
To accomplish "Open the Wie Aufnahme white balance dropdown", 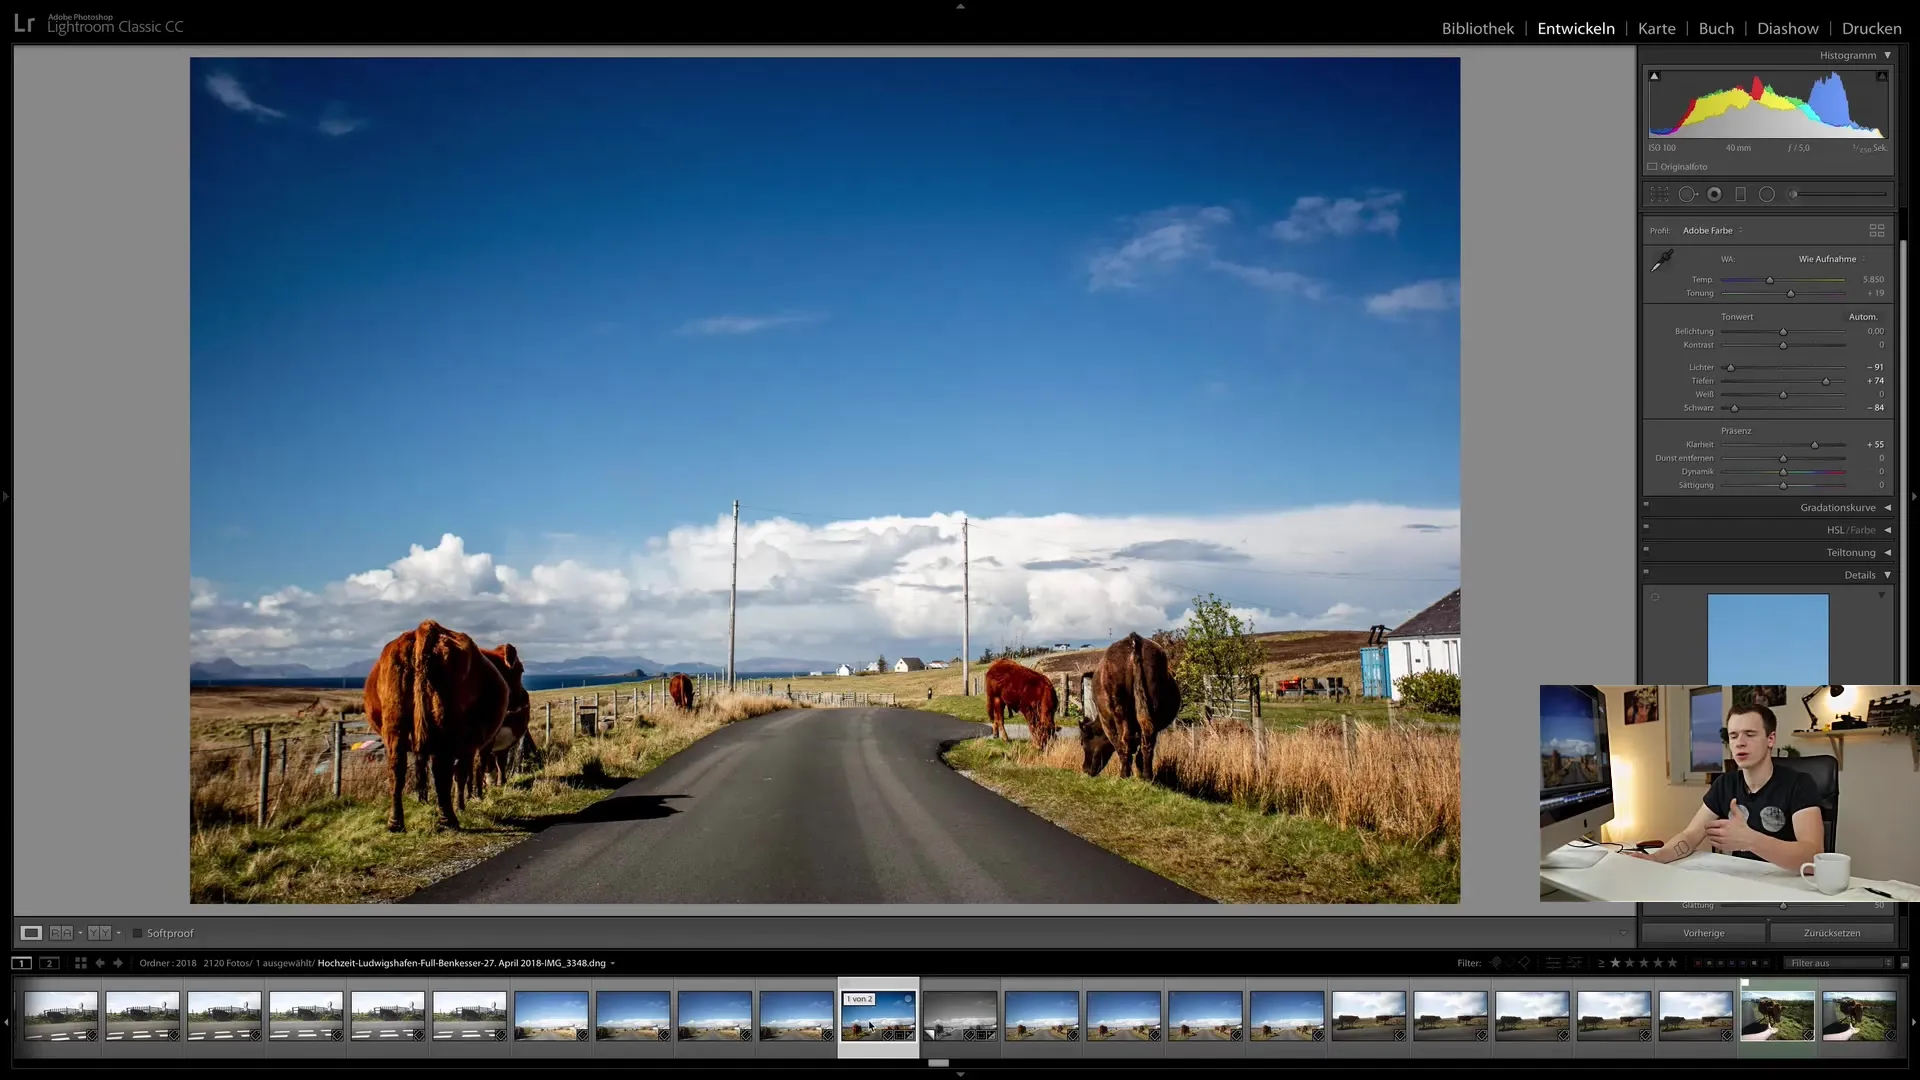I will tap(1832, 259).
